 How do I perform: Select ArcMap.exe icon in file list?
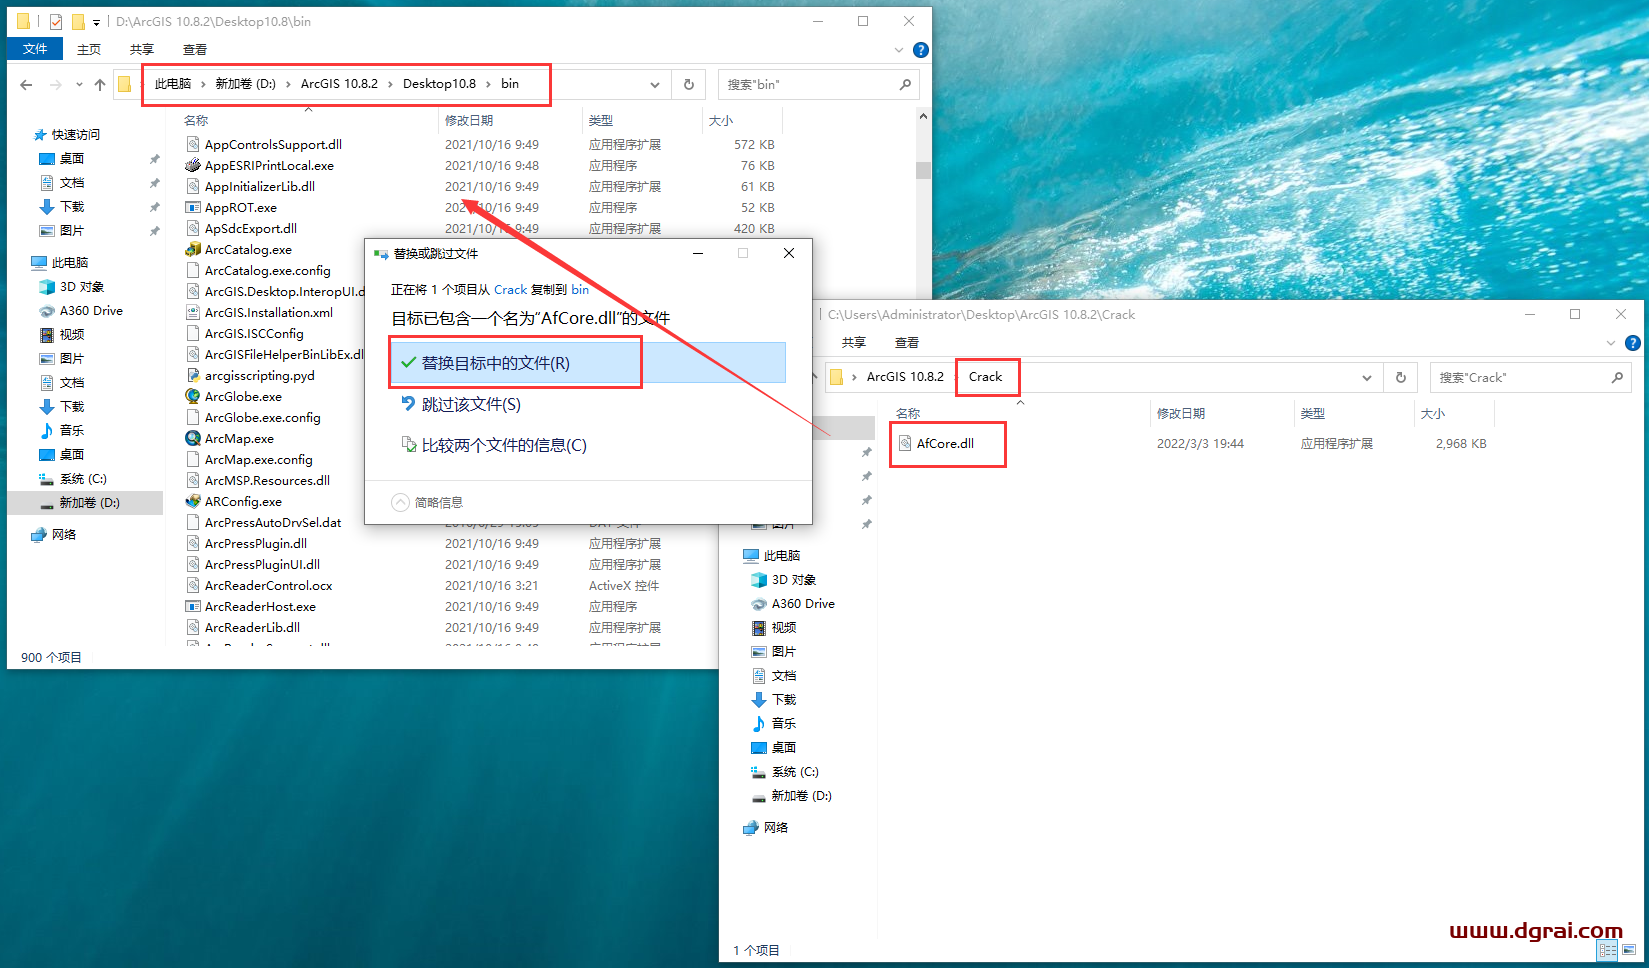(x=193, y=438)
